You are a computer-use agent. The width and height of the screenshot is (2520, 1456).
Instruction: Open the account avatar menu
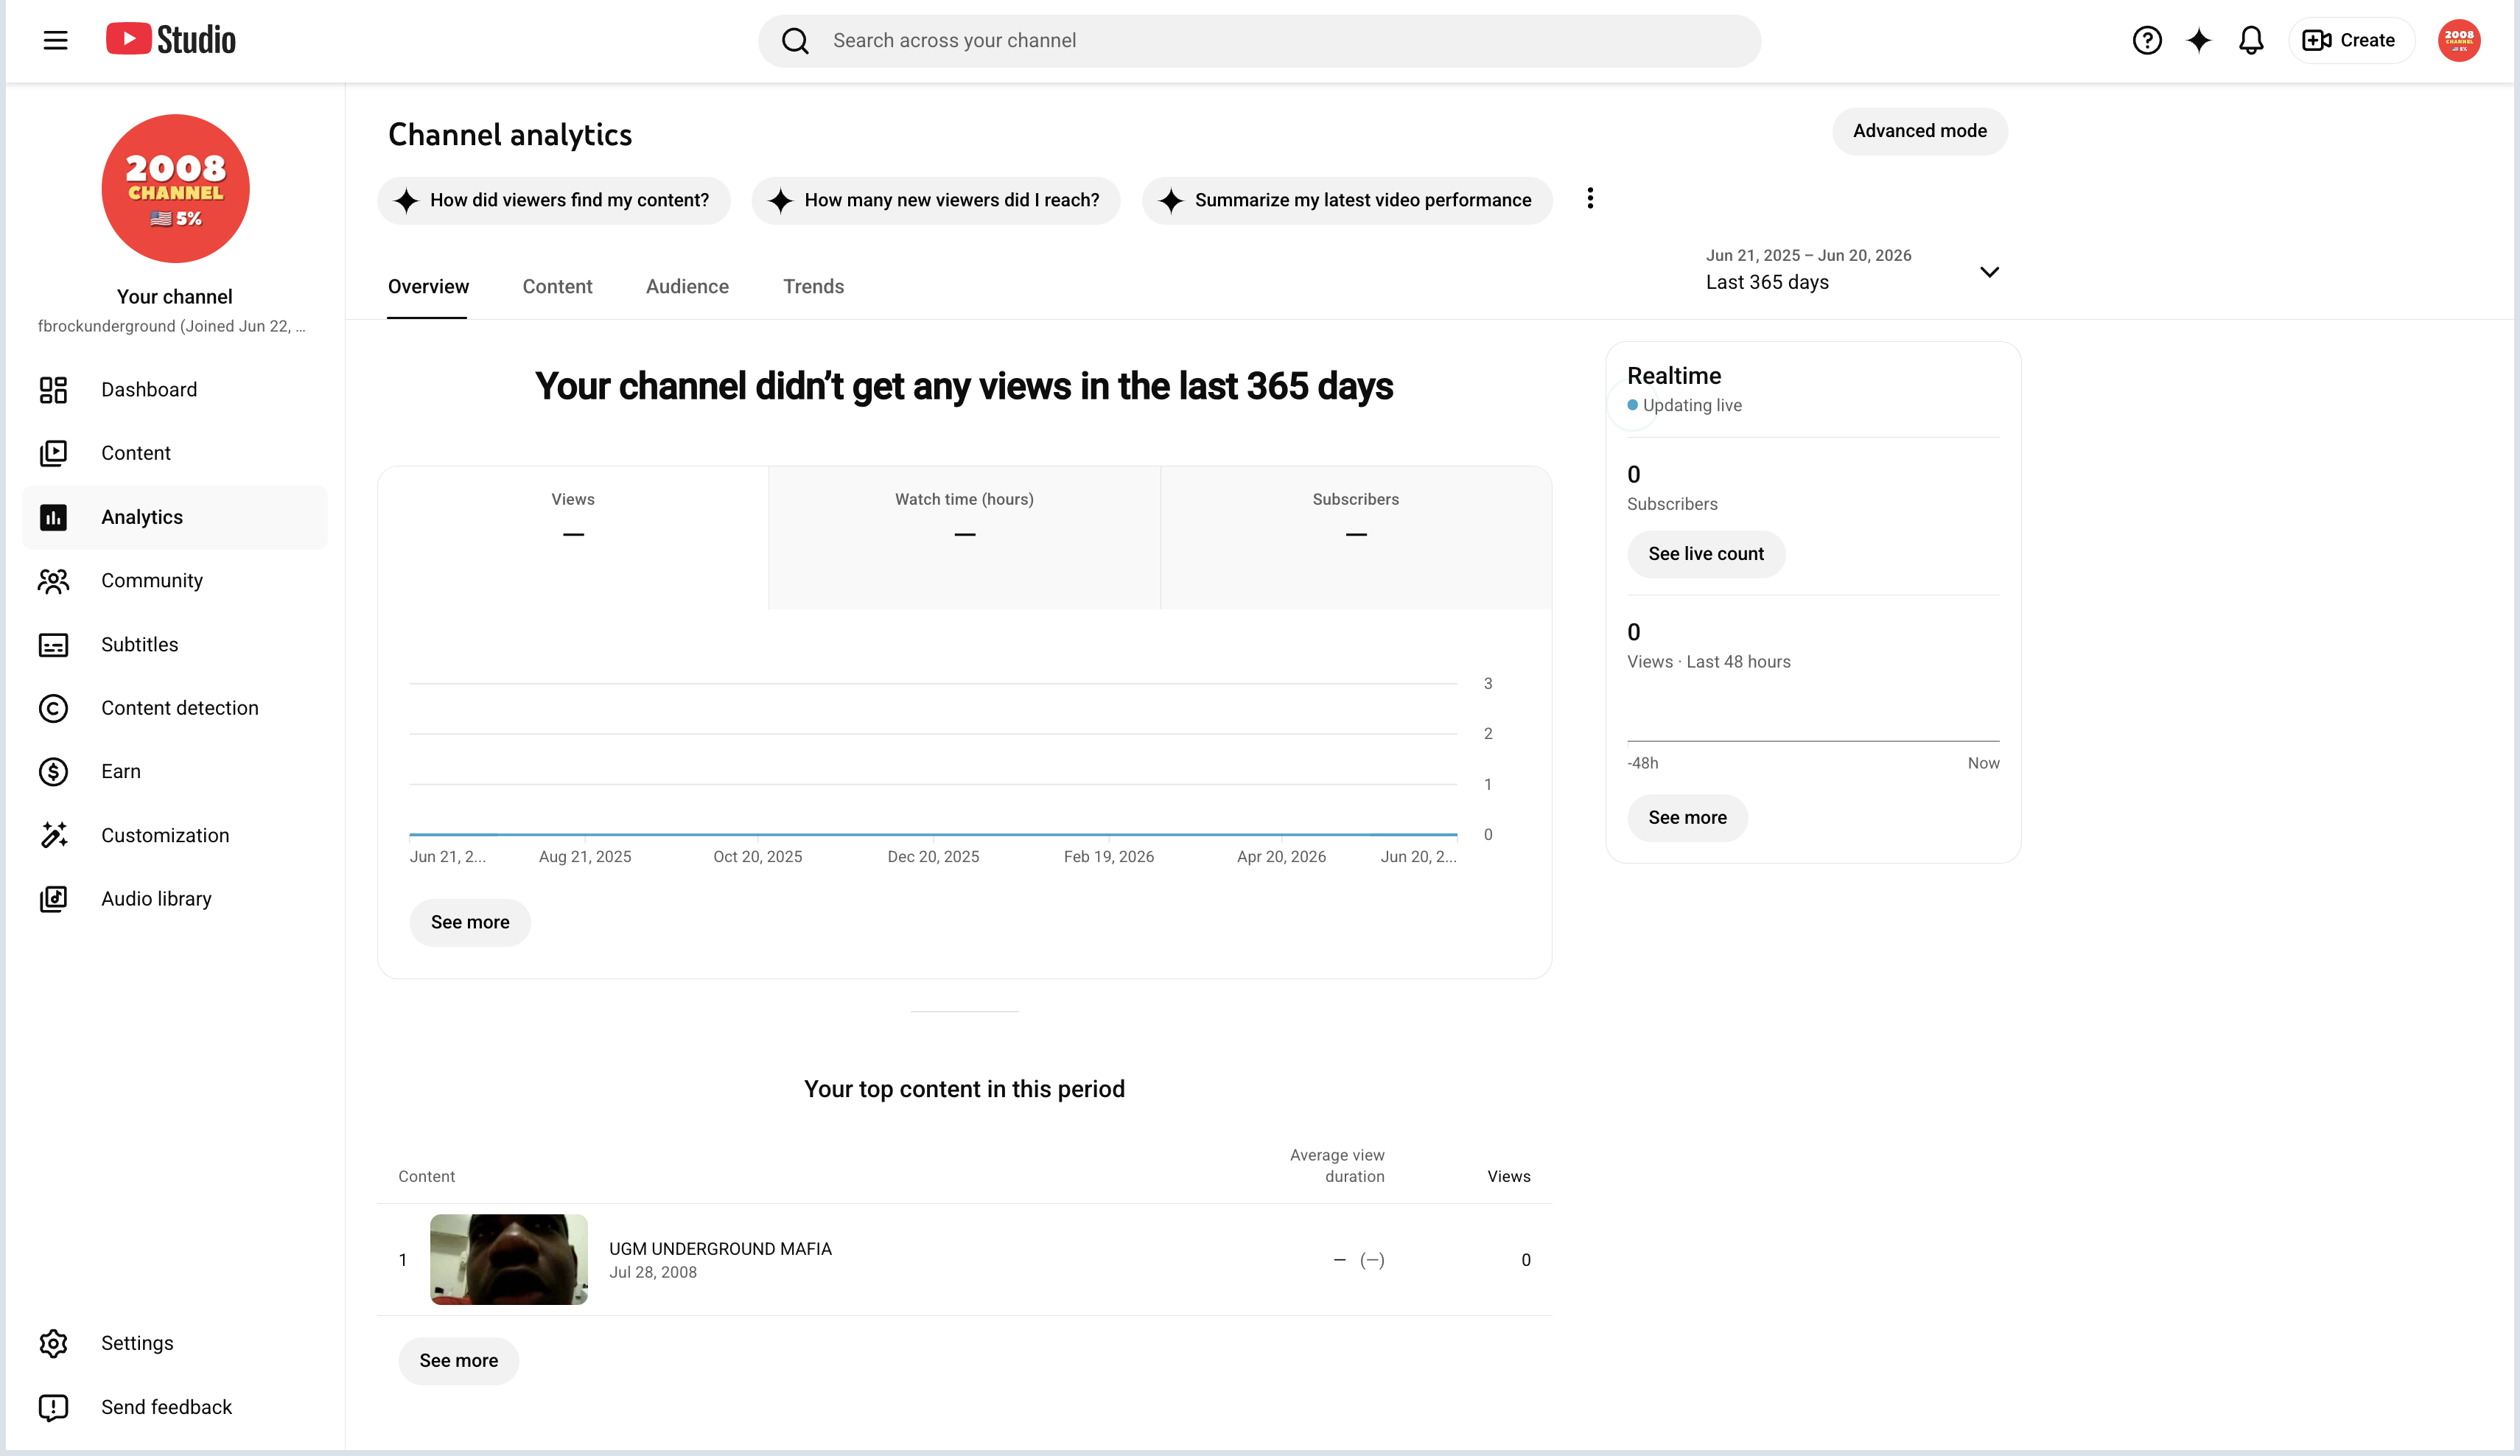point(2459,40)
